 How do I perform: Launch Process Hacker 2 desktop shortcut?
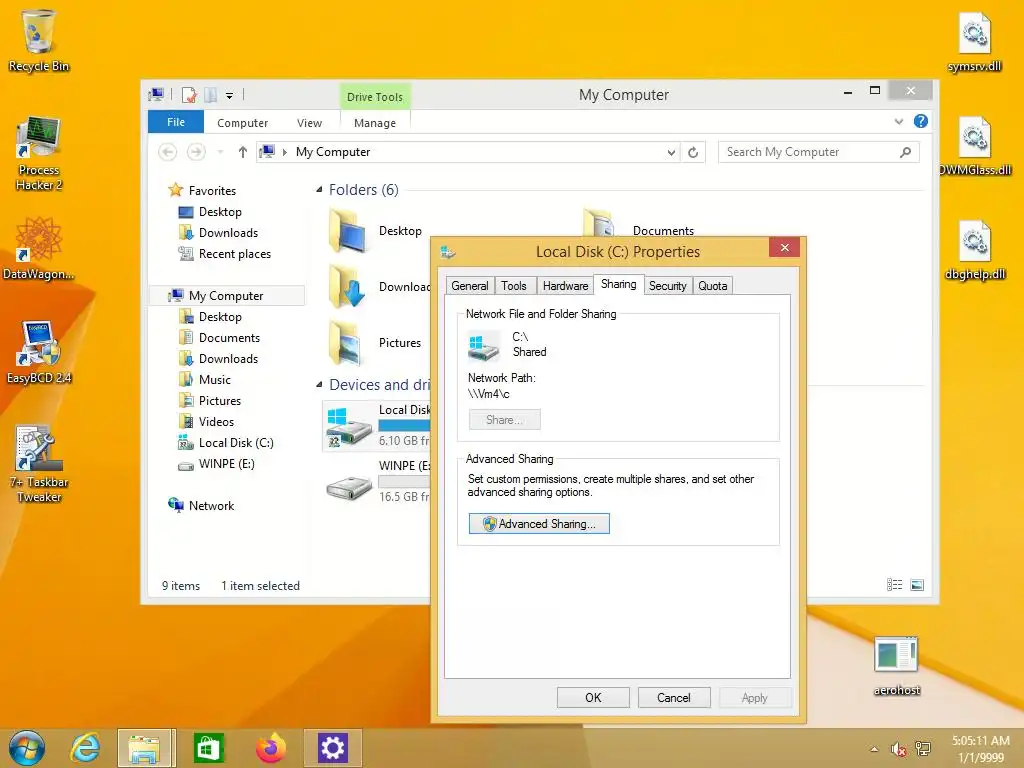pos(39,154)
